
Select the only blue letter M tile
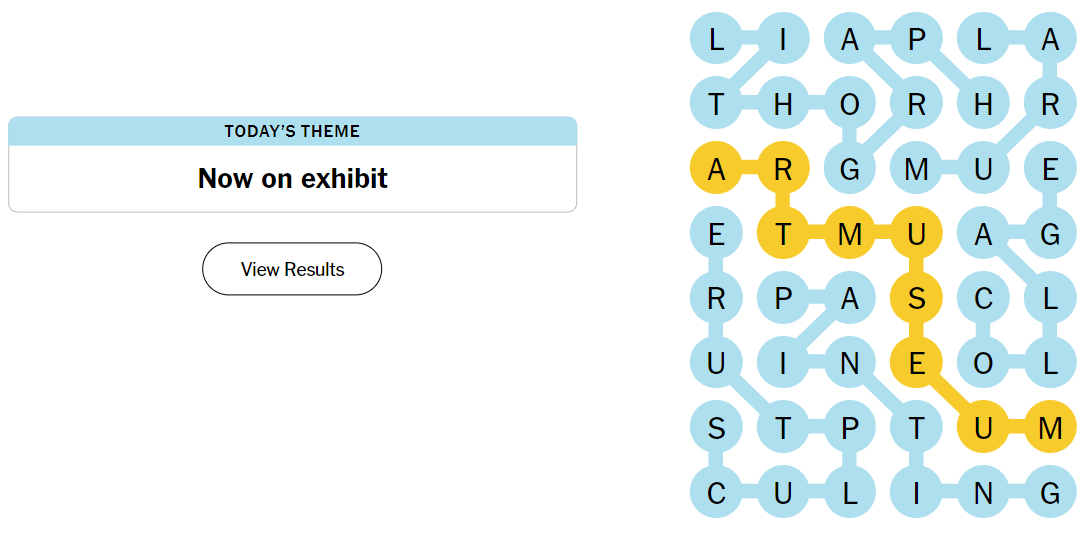(x=916, y=170)
